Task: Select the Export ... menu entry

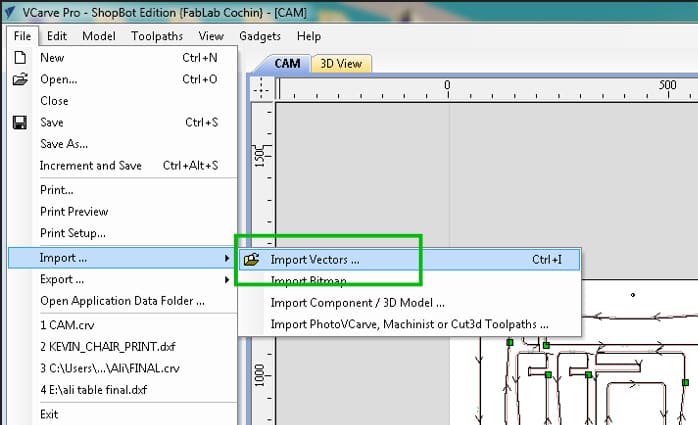Action: [x=122, y=279]
